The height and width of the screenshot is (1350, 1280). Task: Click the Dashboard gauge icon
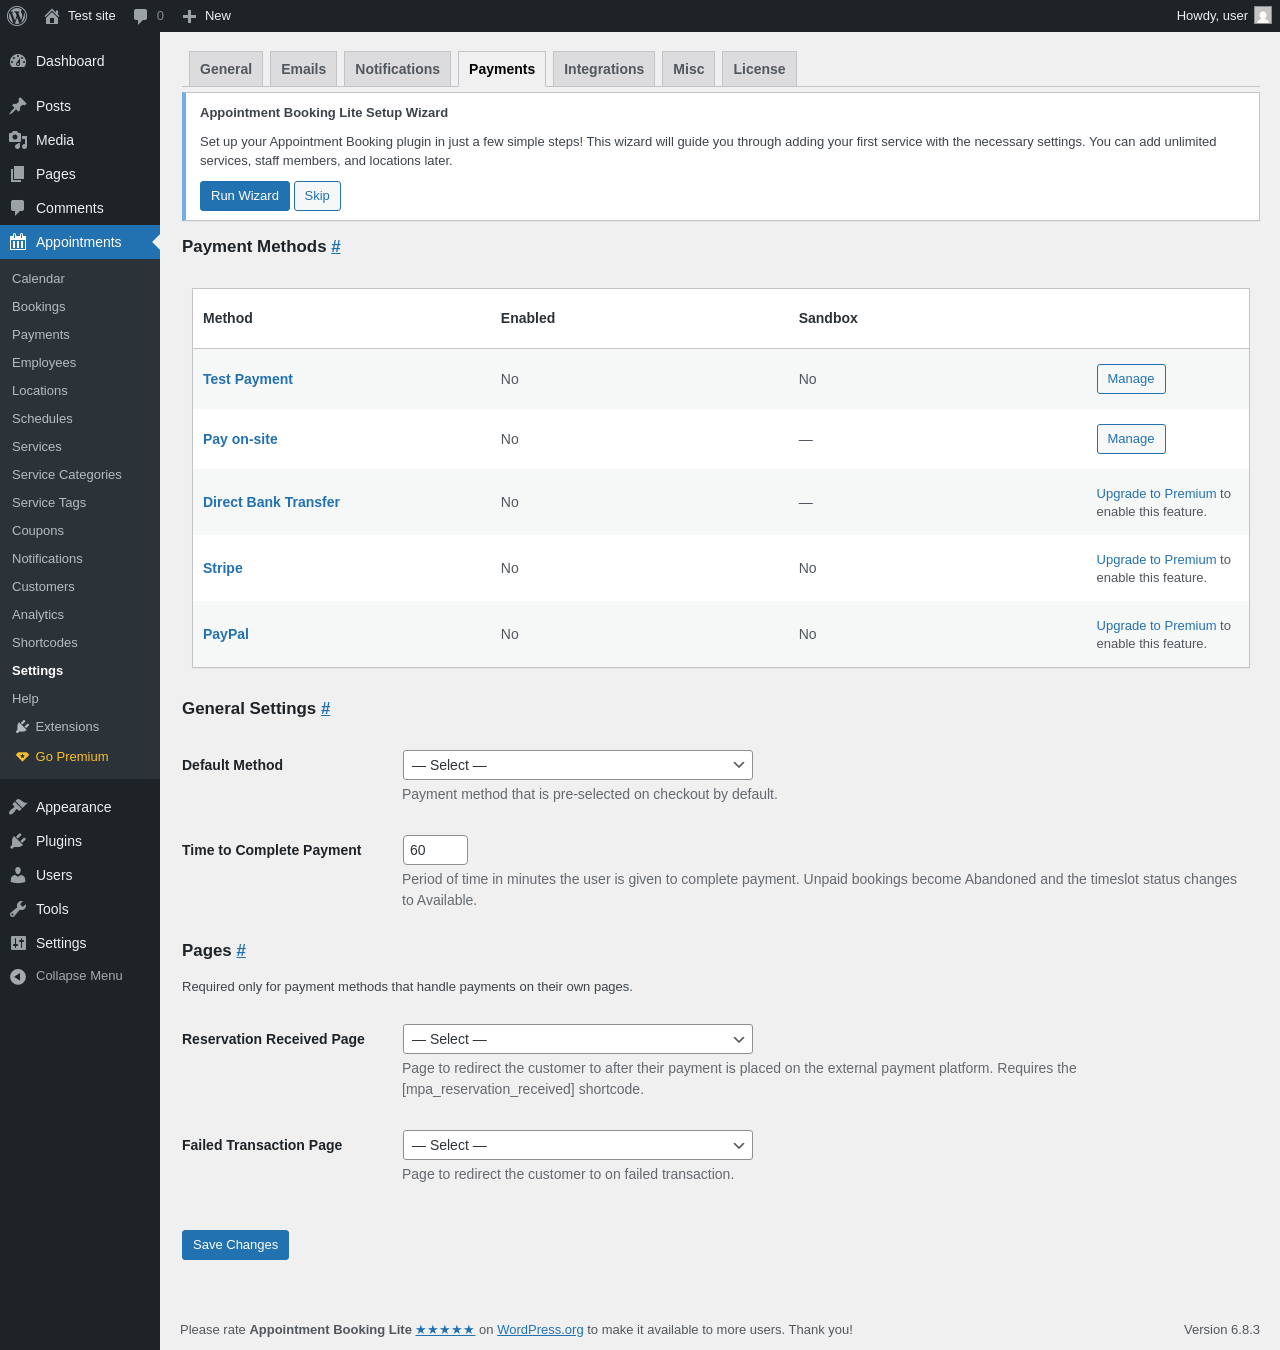pos(18,61)
